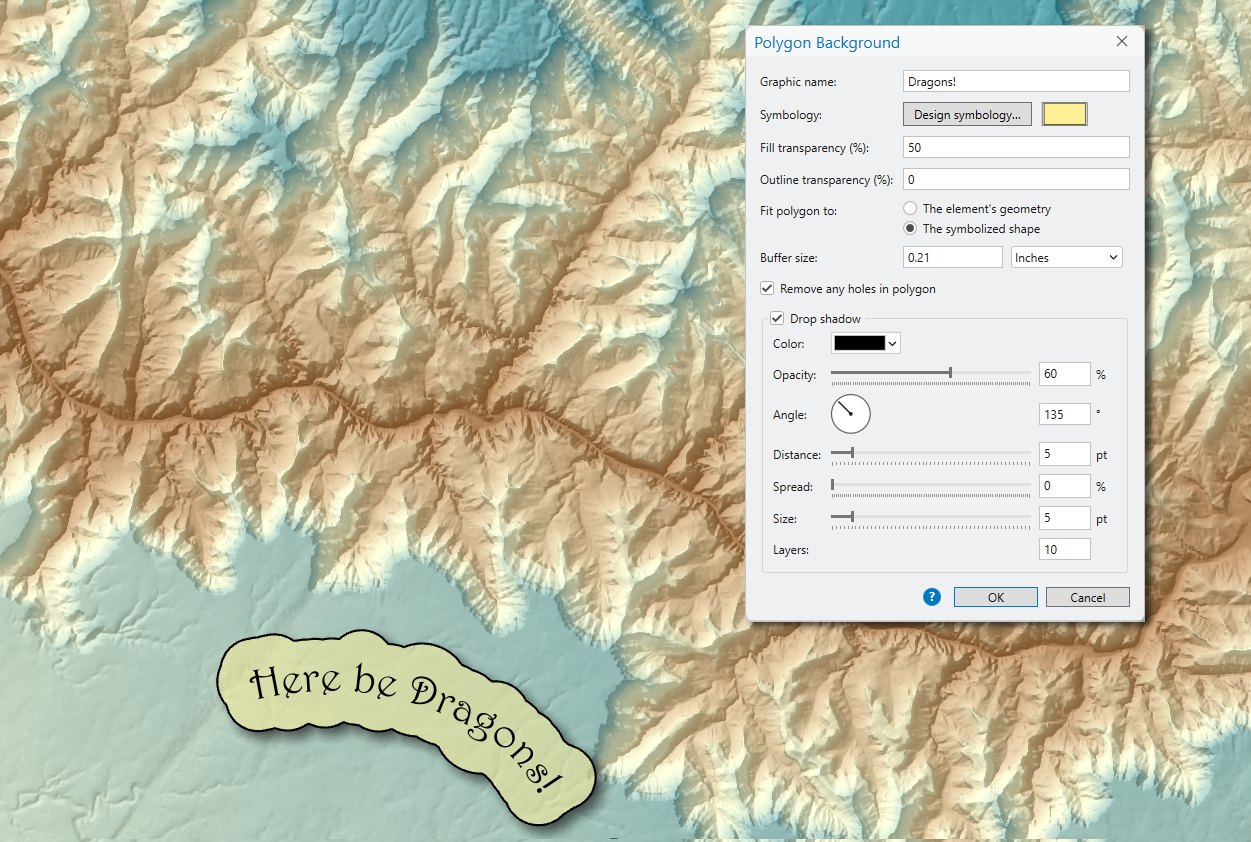Select The element's geometry radio option
Image resolution: width=1251 pixels, height=842 pixels.
(x=910, y=209)
